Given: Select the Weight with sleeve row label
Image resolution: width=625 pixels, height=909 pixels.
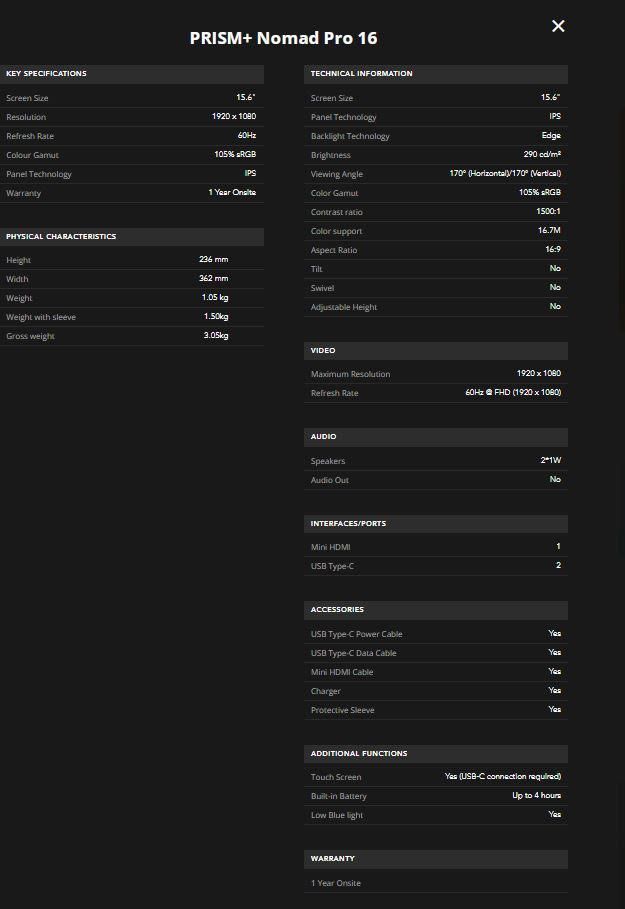Looking at the screenshot, I should (x=41, y=317).
